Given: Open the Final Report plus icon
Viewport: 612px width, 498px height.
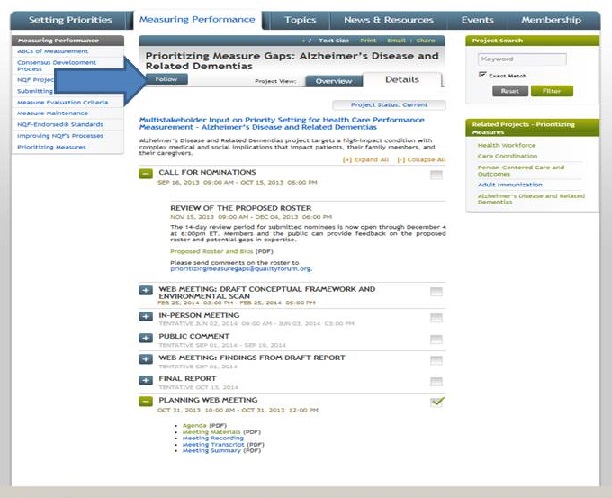Looking at the screenshot, I should [x=146, y=381].
